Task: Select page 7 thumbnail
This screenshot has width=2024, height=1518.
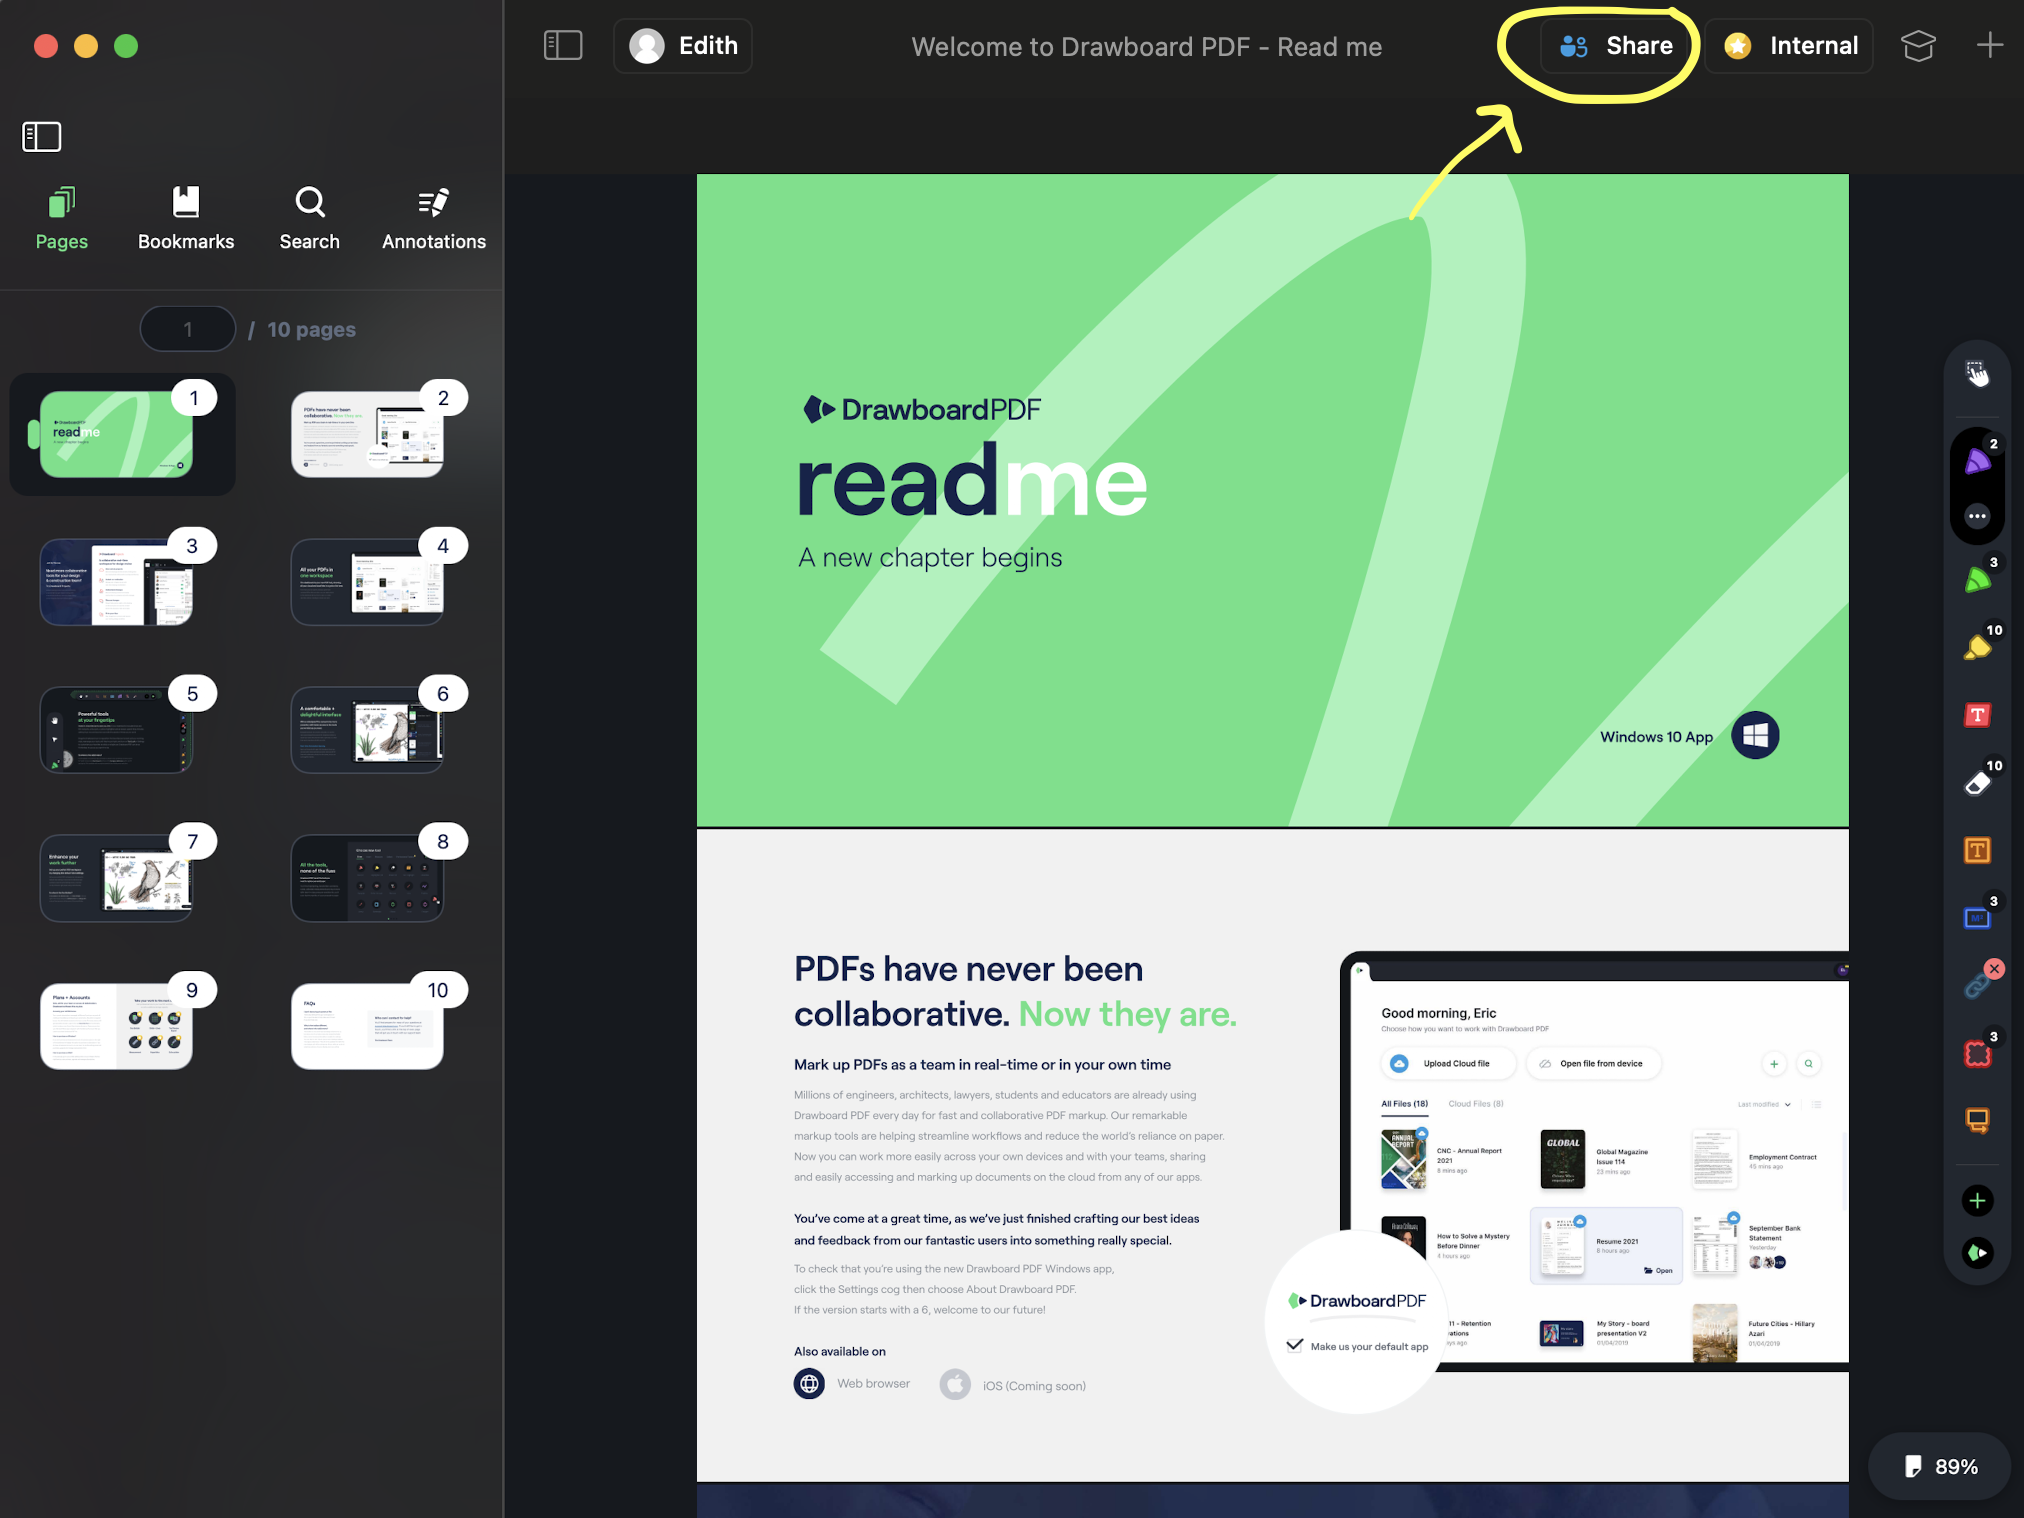Action: coord(117,878)
